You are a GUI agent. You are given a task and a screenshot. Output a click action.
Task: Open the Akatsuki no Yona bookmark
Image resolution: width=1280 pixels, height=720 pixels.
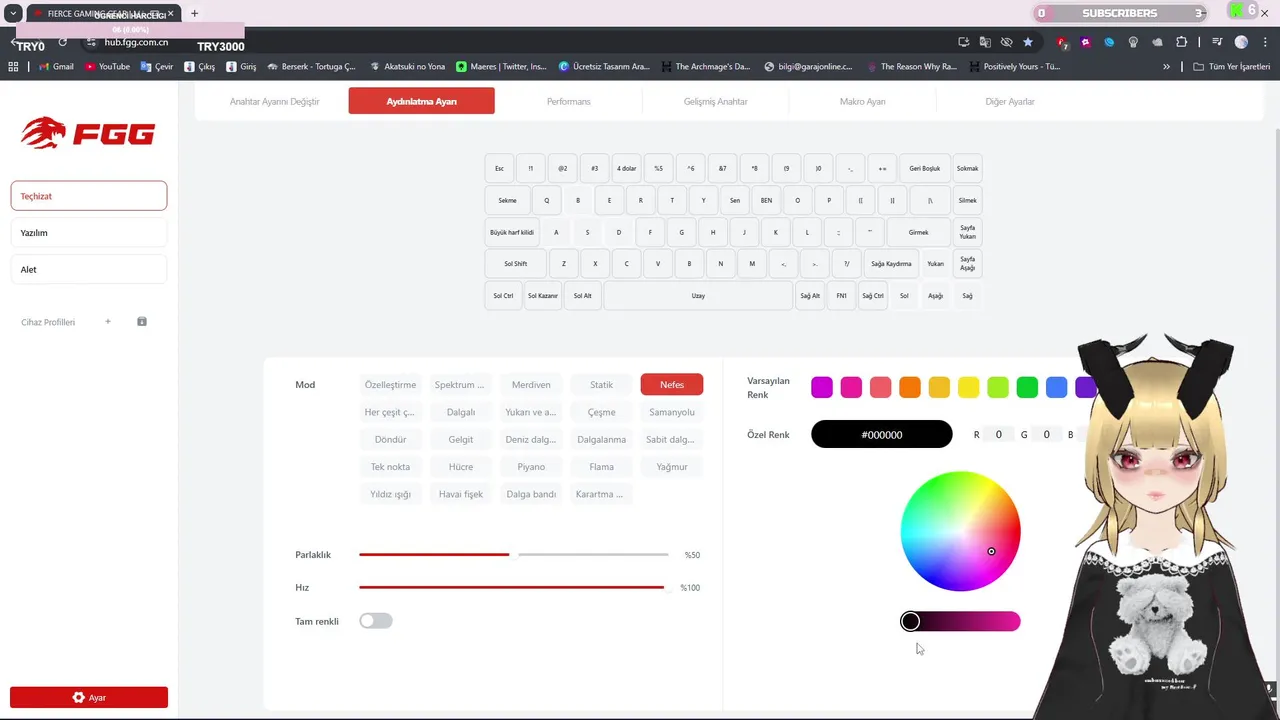coord(407,67)
